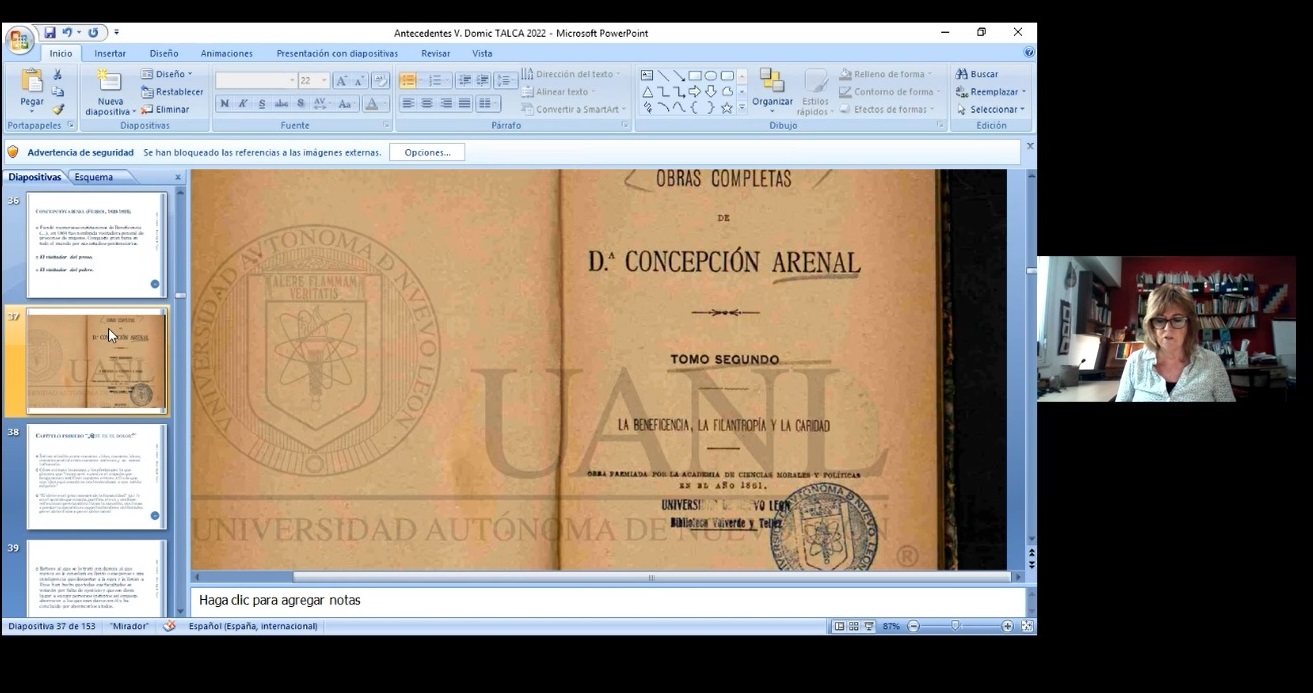The height and width of the screenshot is (693, 1313).
Task: Cut selection with scissors icon
Action: coord(58,74)
